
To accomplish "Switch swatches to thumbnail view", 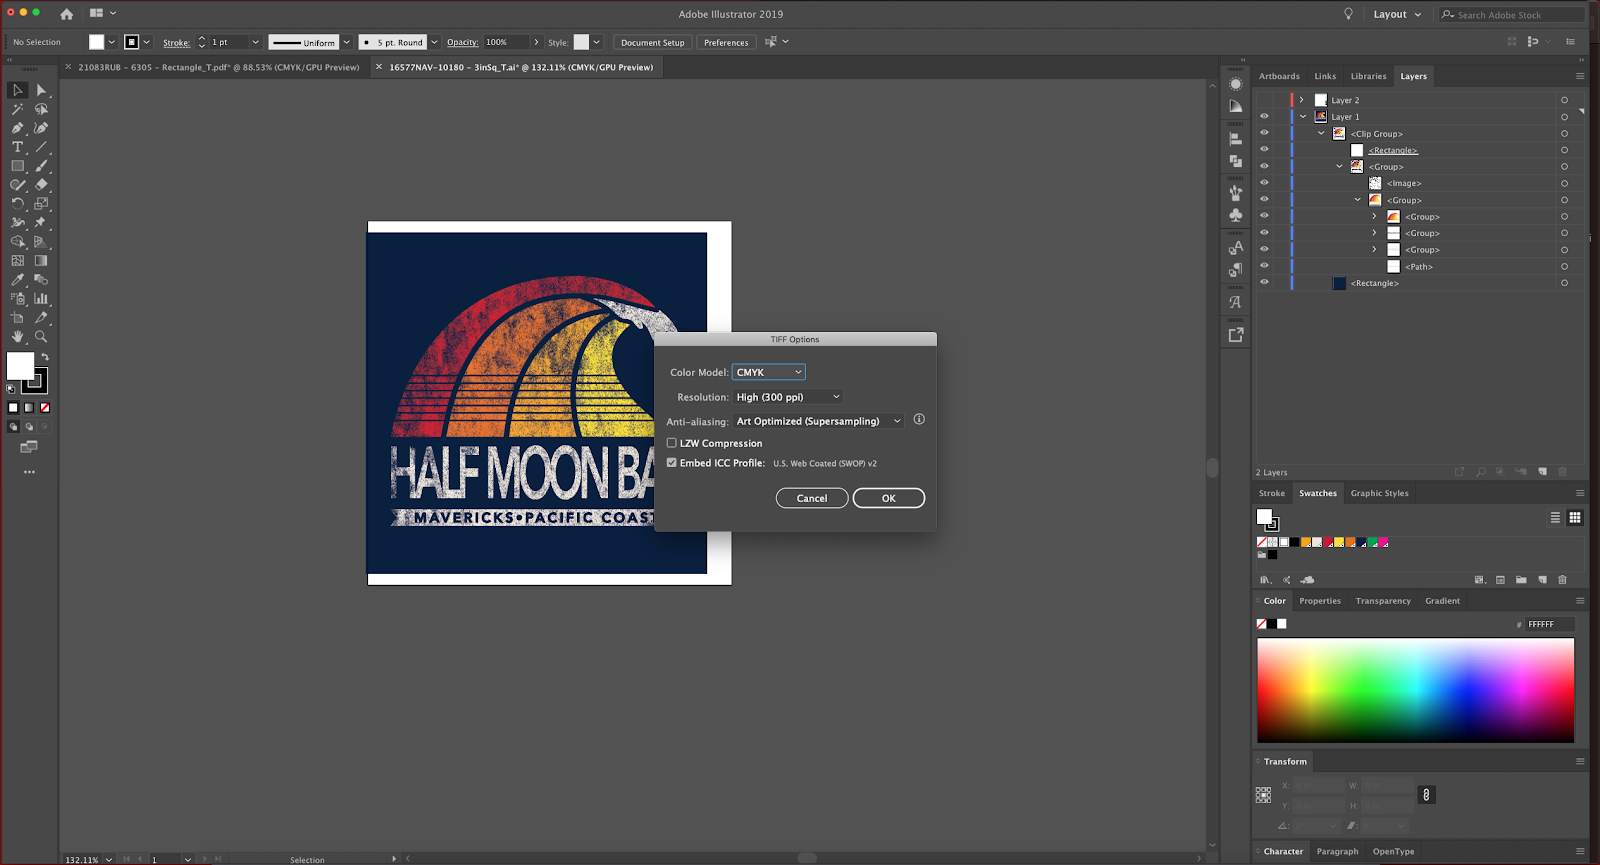I will point(1575,517).
